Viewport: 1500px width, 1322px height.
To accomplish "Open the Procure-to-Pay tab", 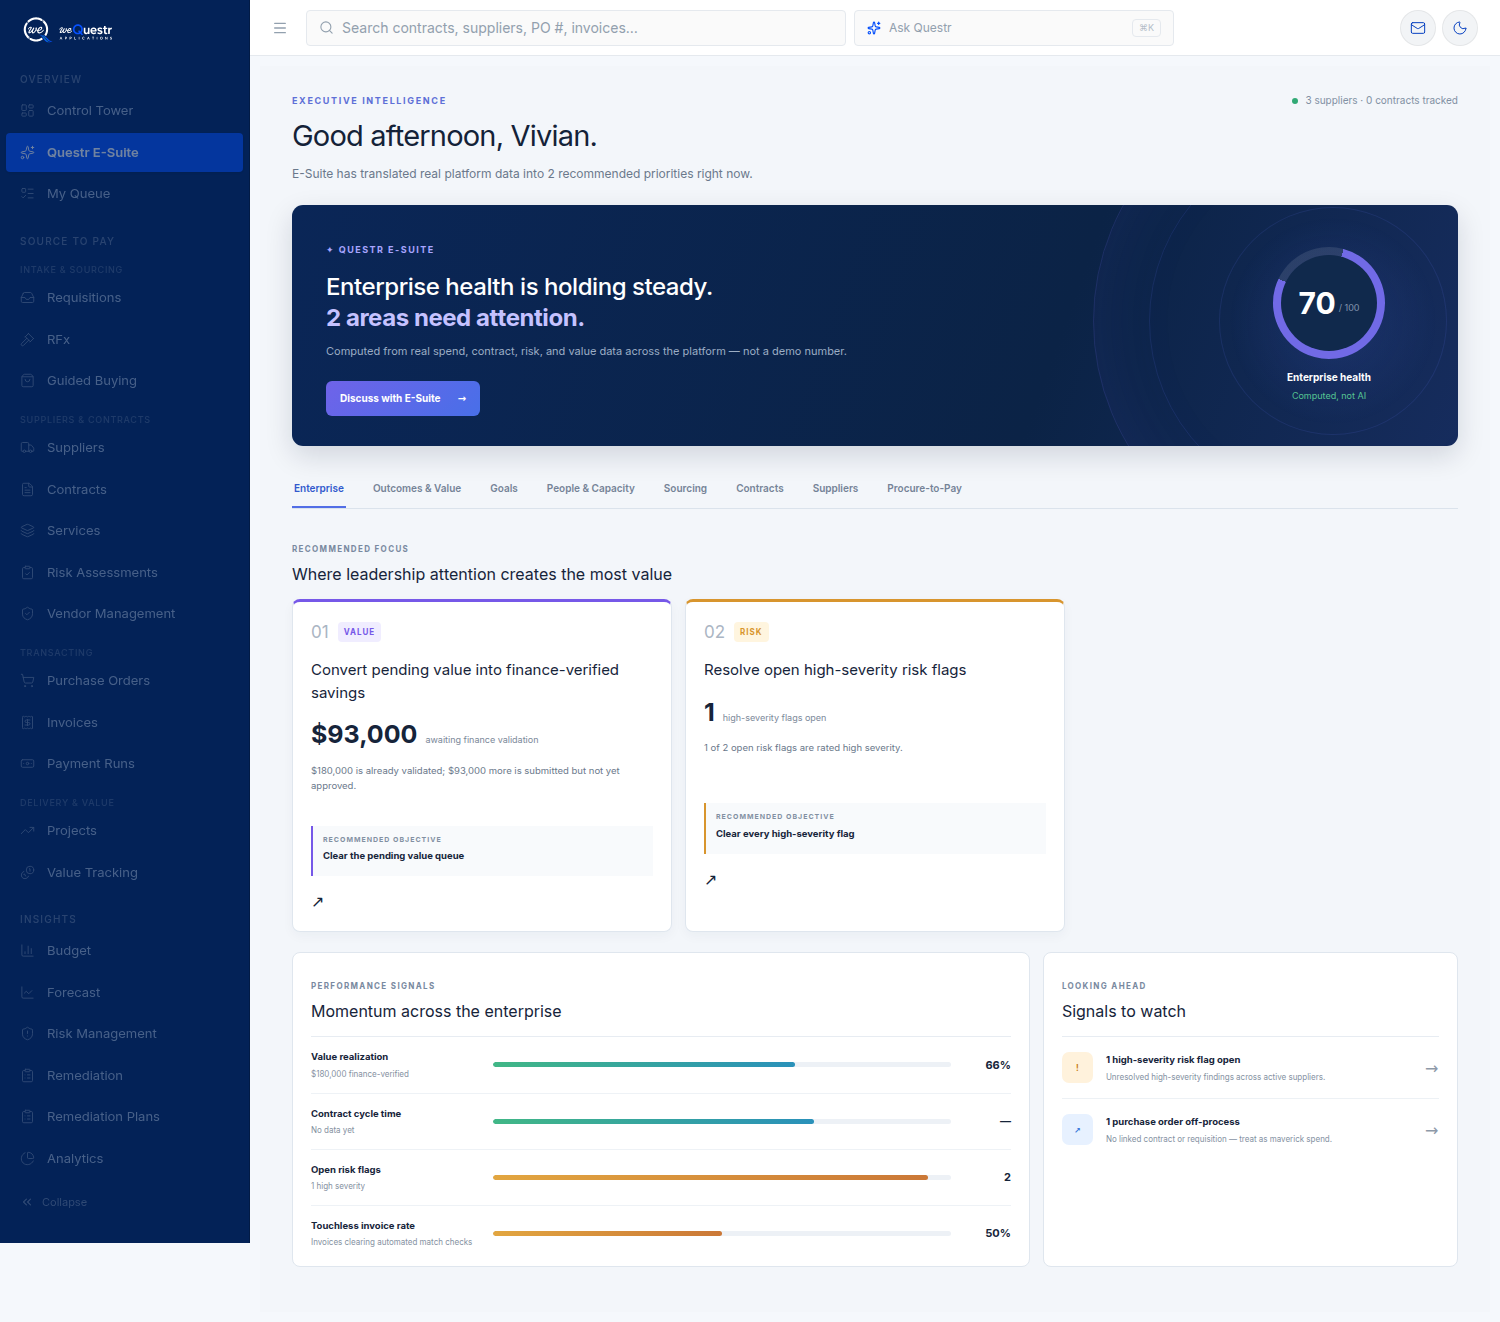I will [924, 489].
